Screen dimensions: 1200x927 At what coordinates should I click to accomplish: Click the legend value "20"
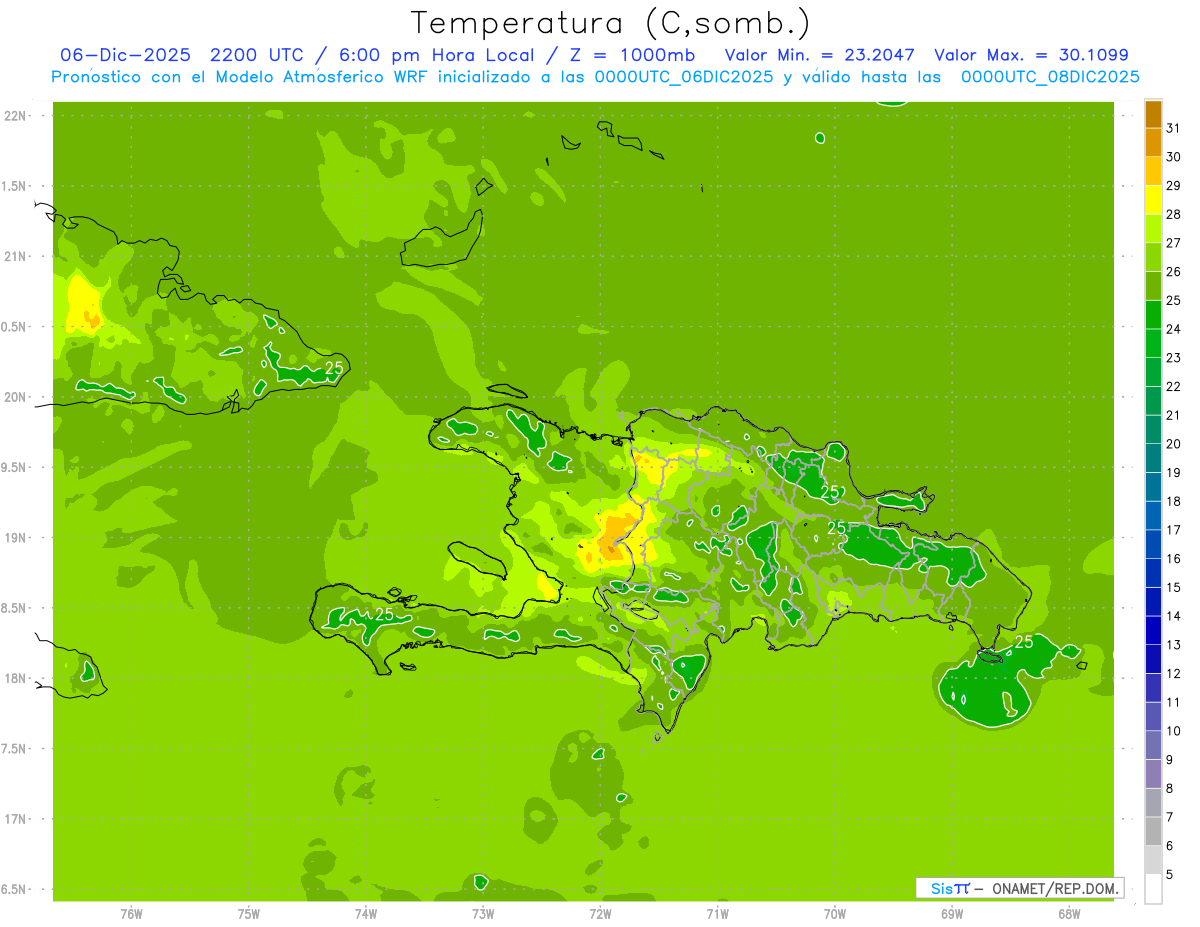[x=1174, y=444]
